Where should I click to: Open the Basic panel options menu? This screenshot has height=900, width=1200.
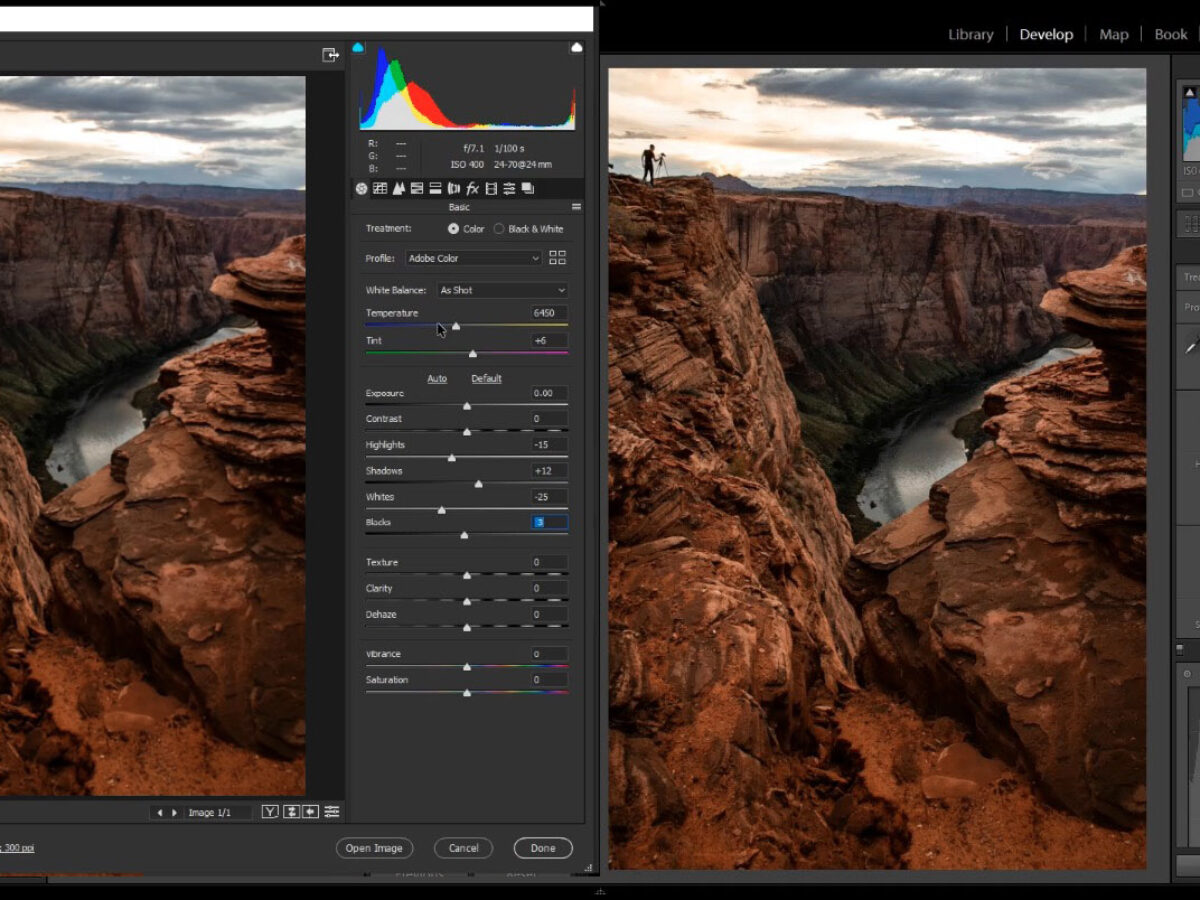(x=576, y=207)
